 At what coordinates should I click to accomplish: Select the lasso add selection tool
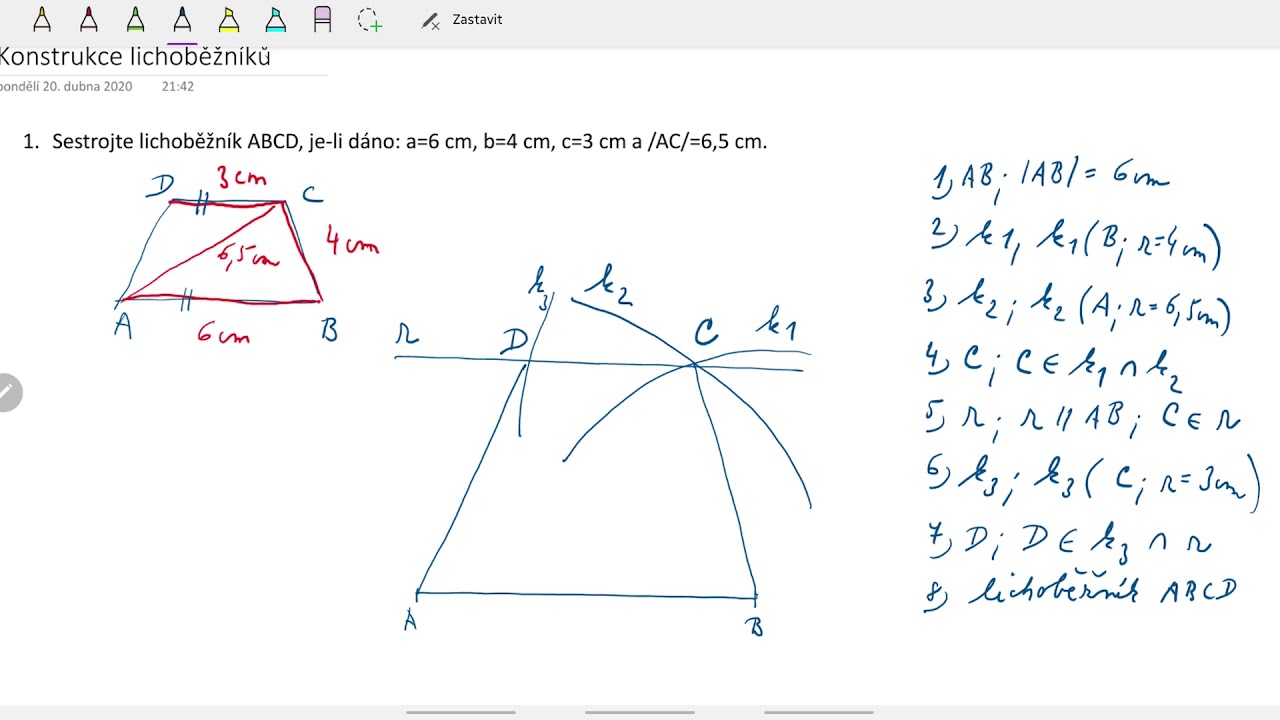click(x=370, y=20)
